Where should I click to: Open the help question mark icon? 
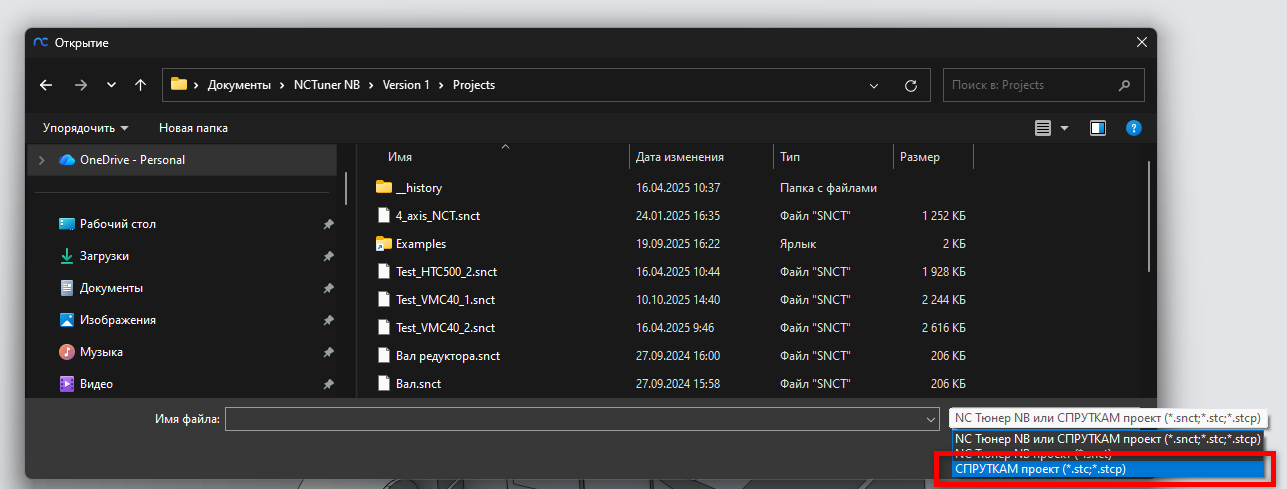(x=1133, y=128)
